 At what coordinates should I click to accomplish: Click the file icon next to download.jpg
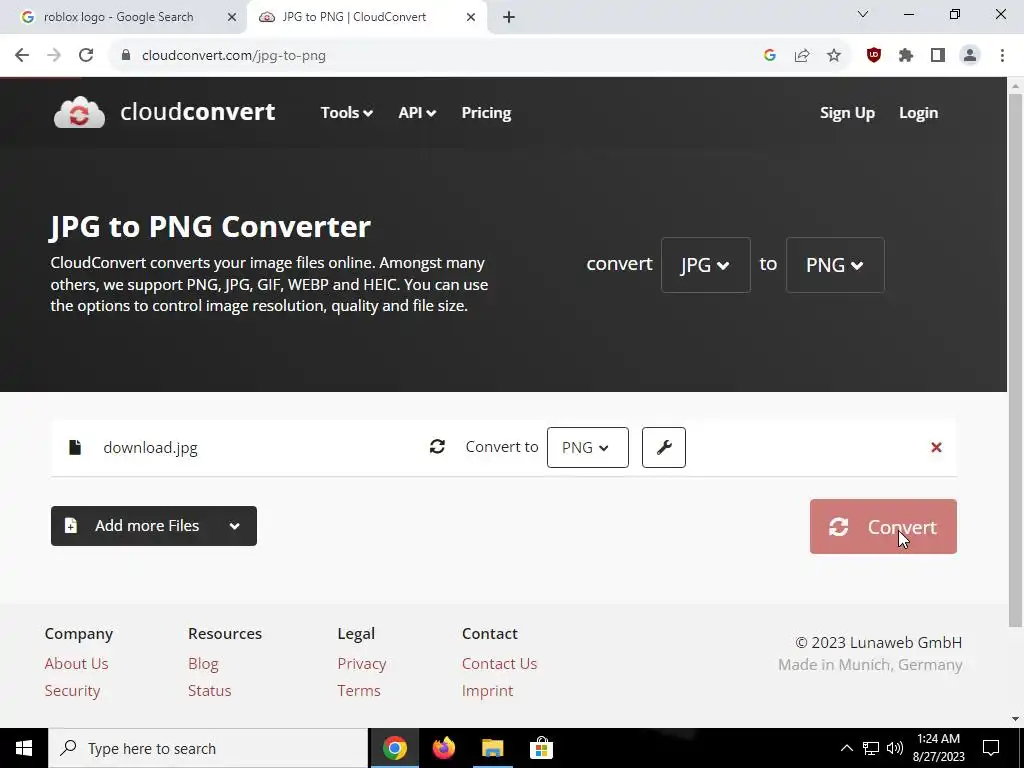click(75, 447)
